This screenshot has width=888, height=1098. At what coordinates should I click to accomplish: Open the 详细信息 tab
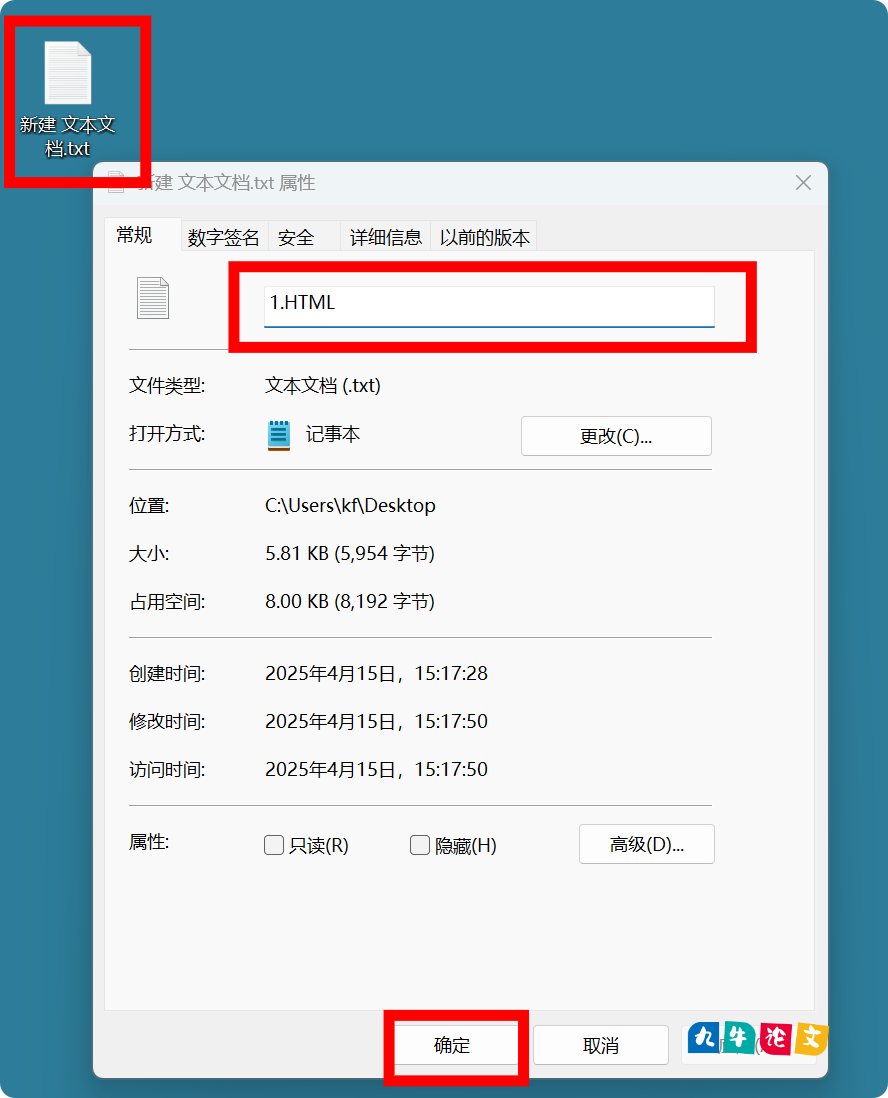click(x=385, y=237)
